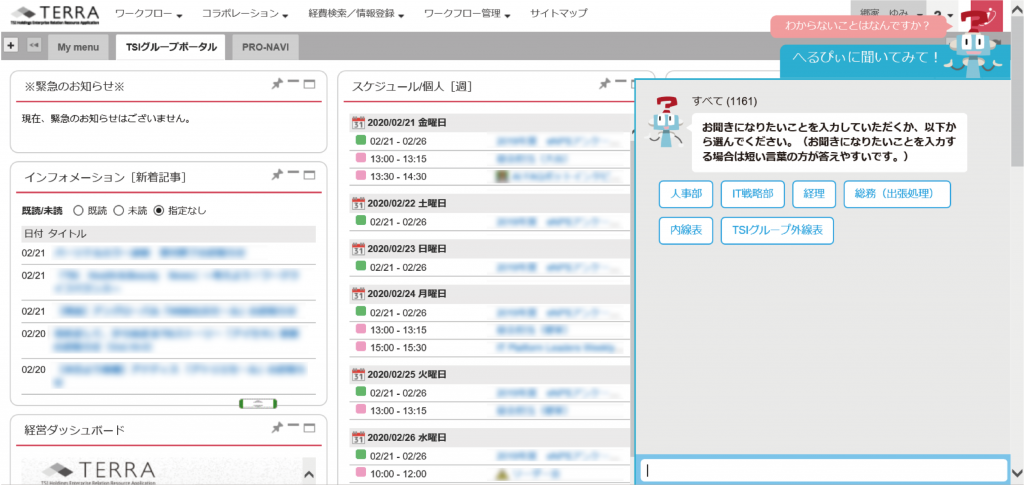Click the calendar icon for 2020/02/21
The width and height of the screenshot is (1024, 485).
pos(357,122)
